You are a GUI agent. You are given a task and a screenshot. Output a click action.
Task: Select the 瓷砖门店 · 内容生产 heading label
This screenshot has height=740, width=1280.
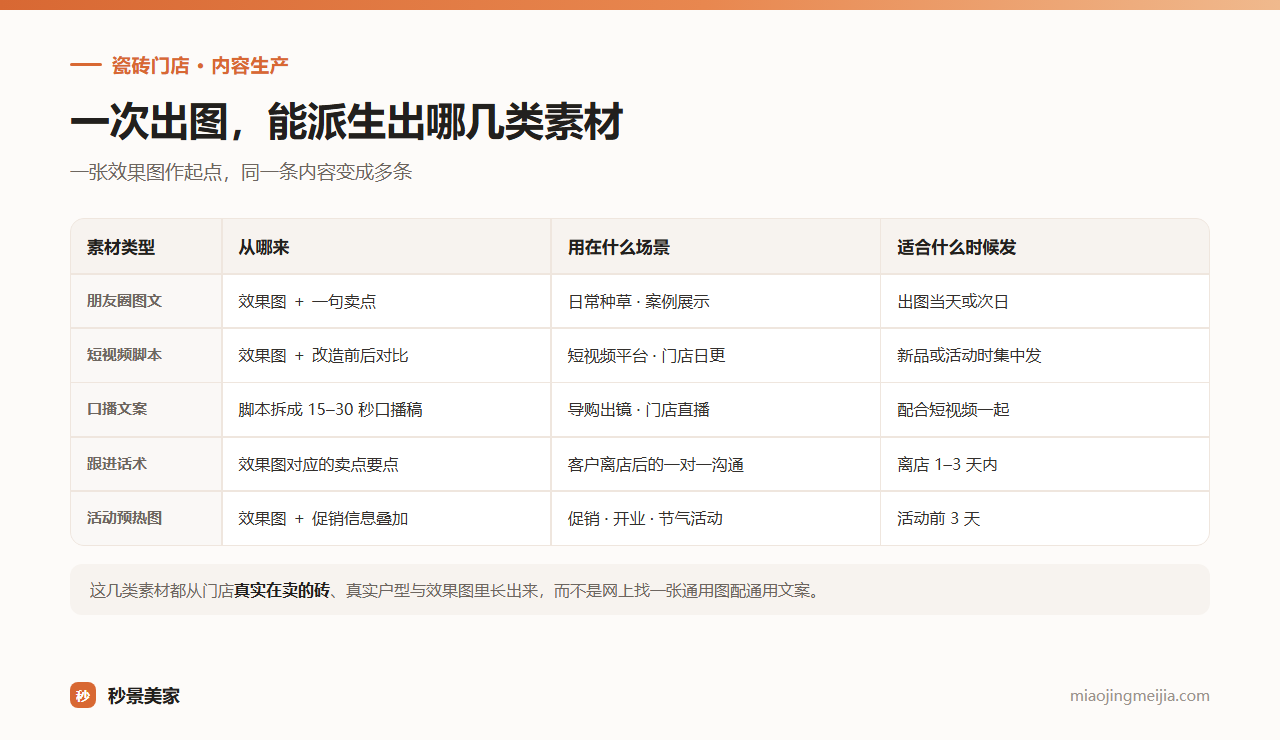[x=200, y=66]
